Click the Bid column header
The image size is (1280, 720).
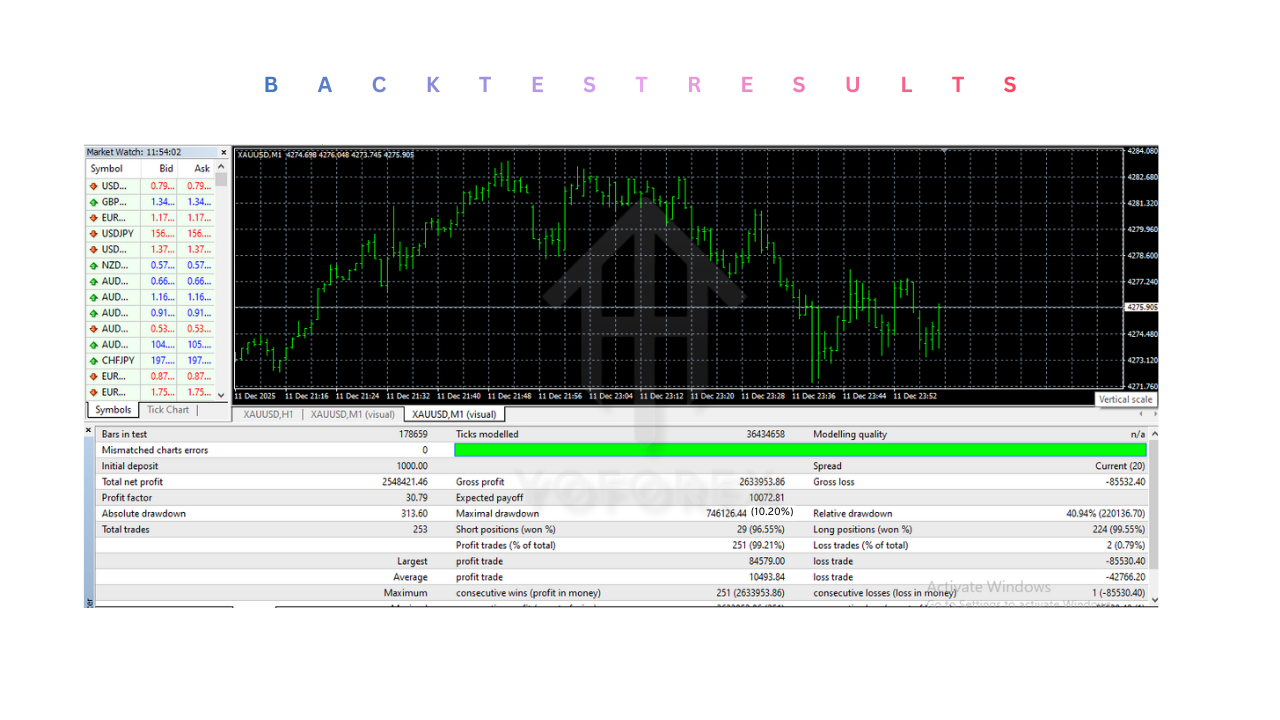pos(166,169)
